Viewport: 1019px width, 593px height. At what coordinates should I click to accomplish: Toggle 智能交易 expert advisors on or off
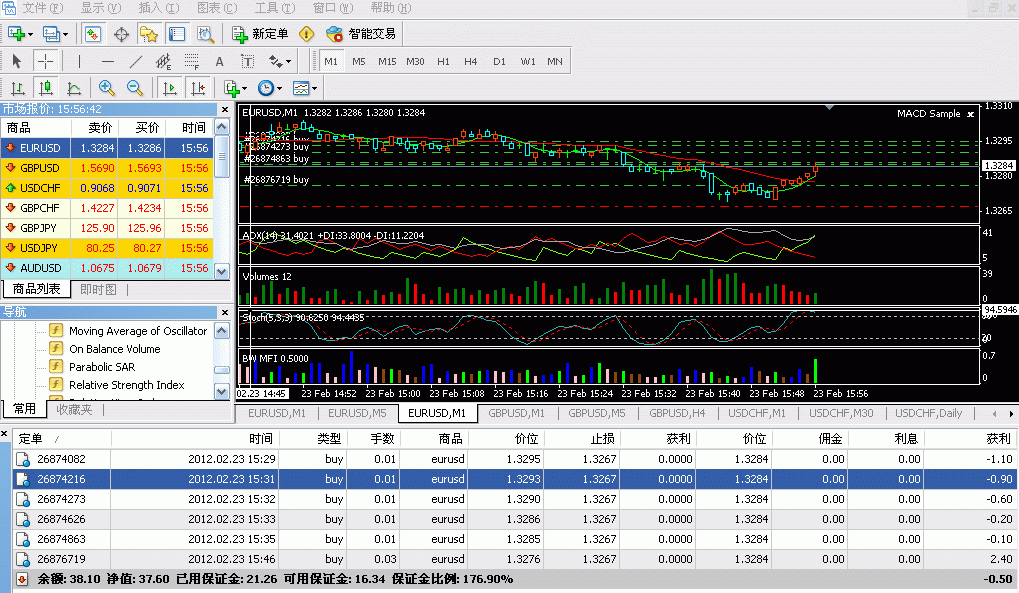pos(361,34)
